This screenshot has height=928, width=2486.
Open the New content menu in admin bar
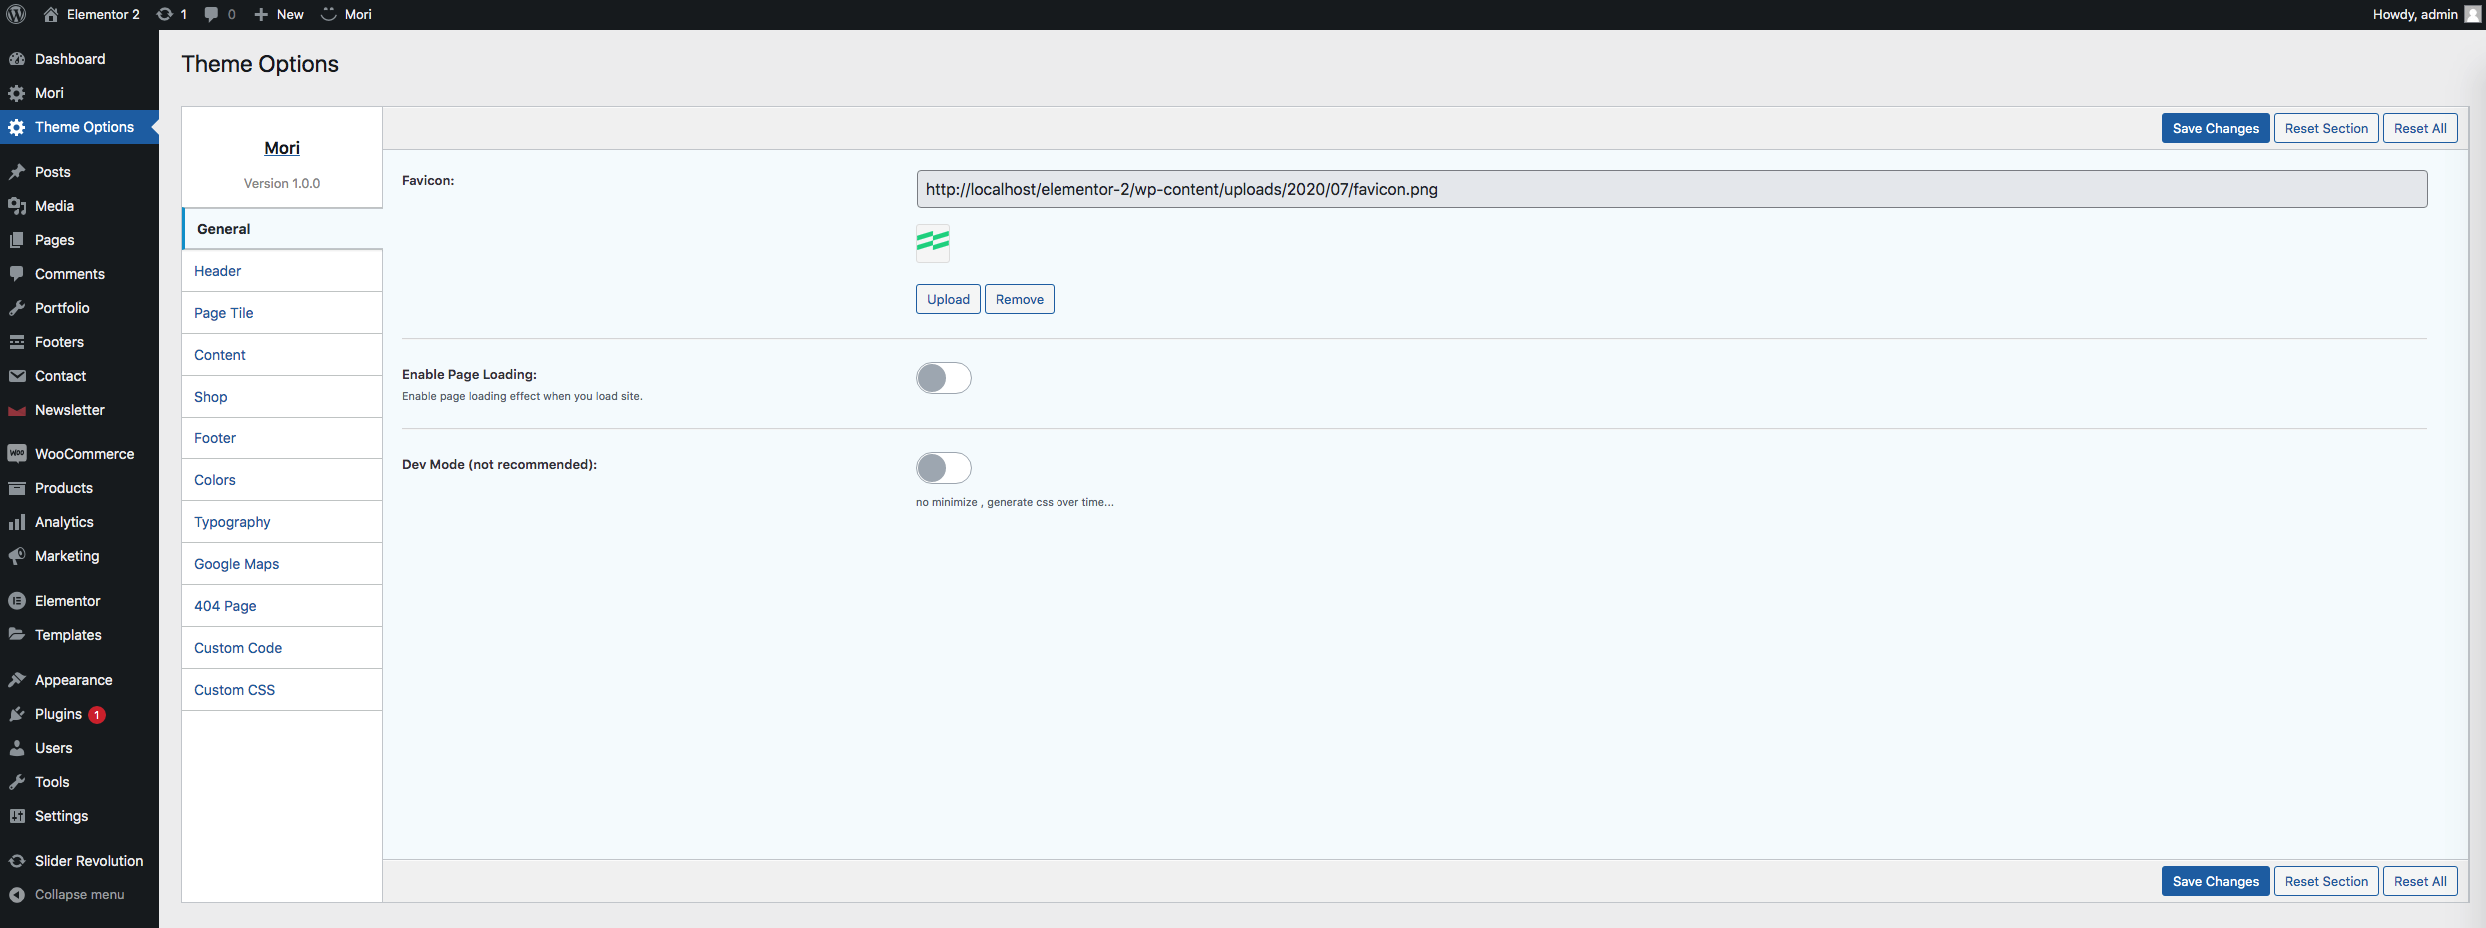click(x=279, y=14)
